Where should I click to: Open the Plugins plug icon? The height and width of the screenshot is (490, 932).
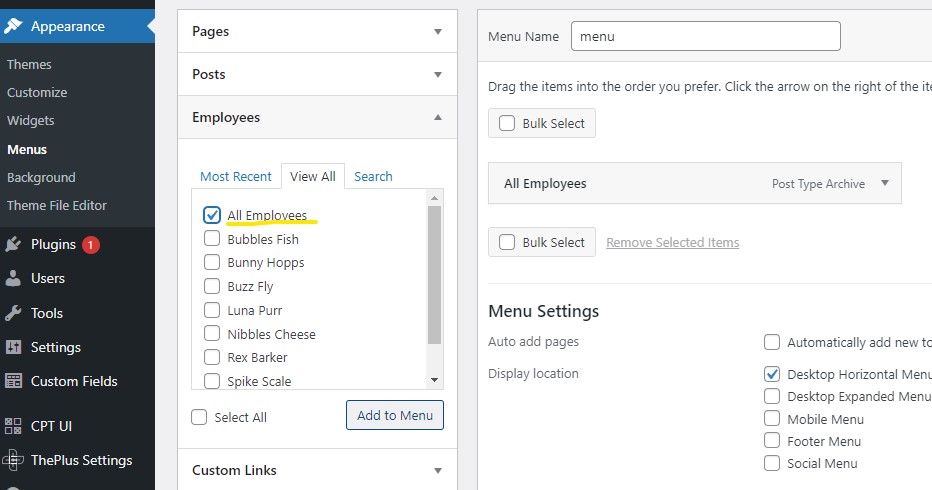(x=13, y=244)
